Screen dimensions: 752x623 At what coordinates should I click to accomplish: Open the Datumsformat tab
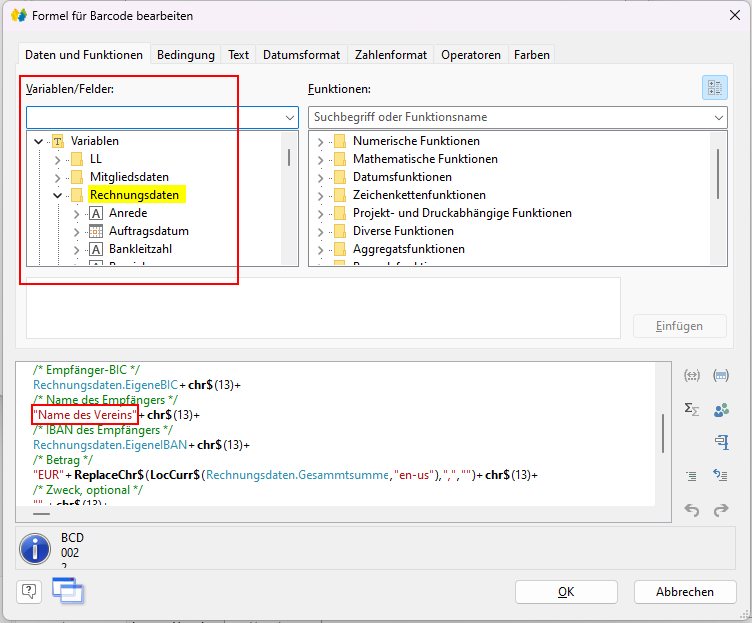click(301, 55)
